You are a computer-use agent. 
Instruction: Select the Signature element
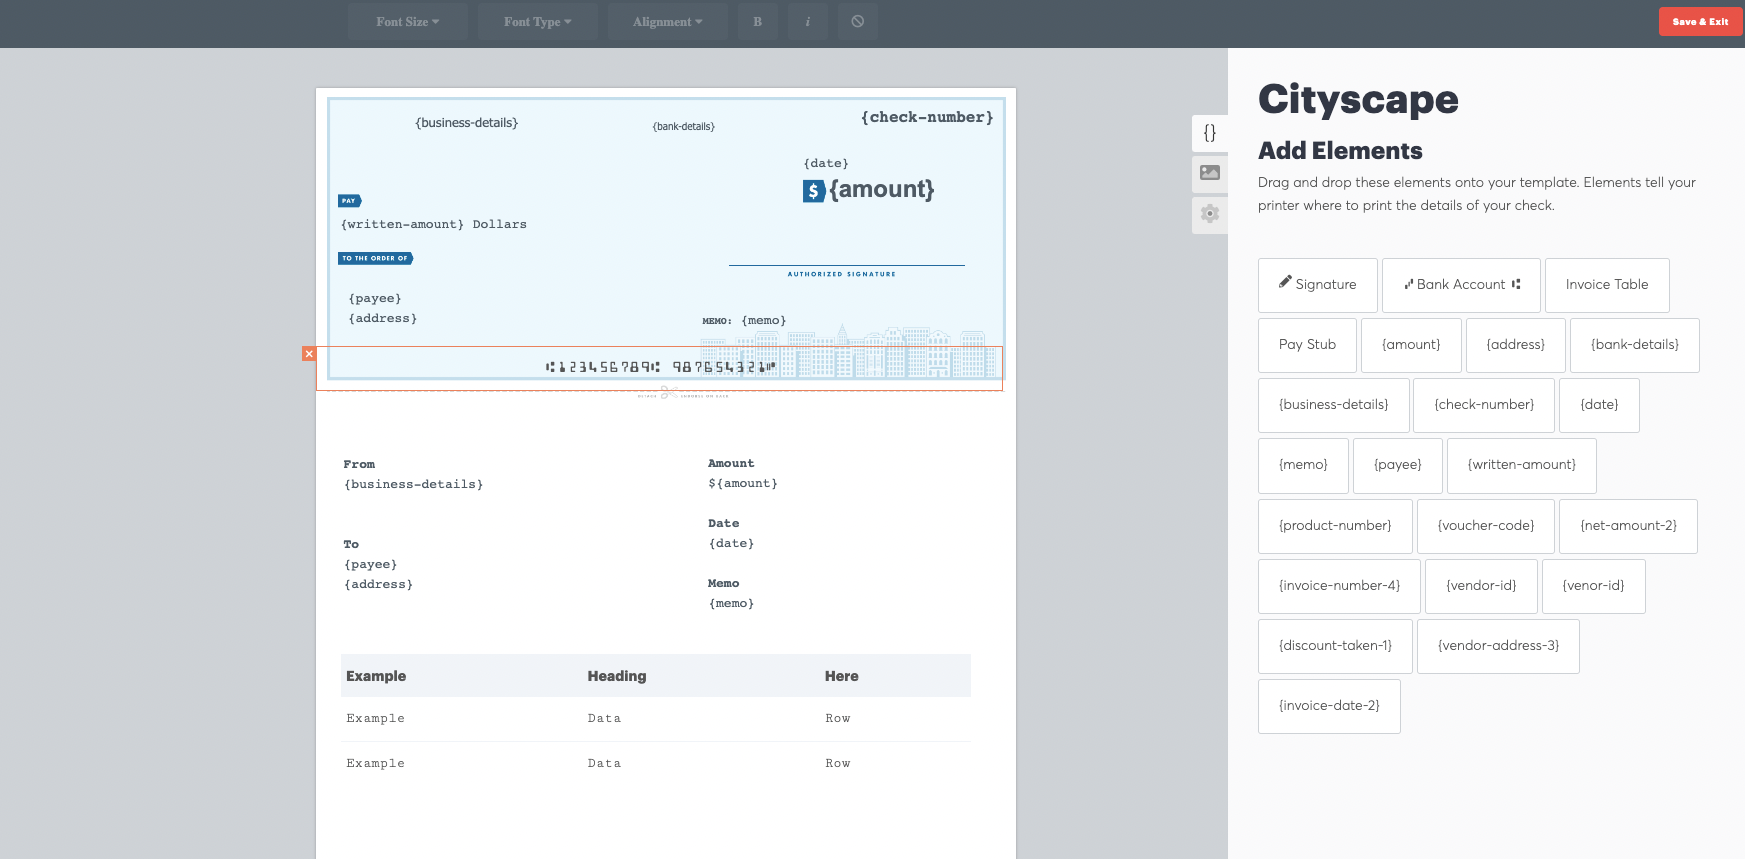(1318, 285)
